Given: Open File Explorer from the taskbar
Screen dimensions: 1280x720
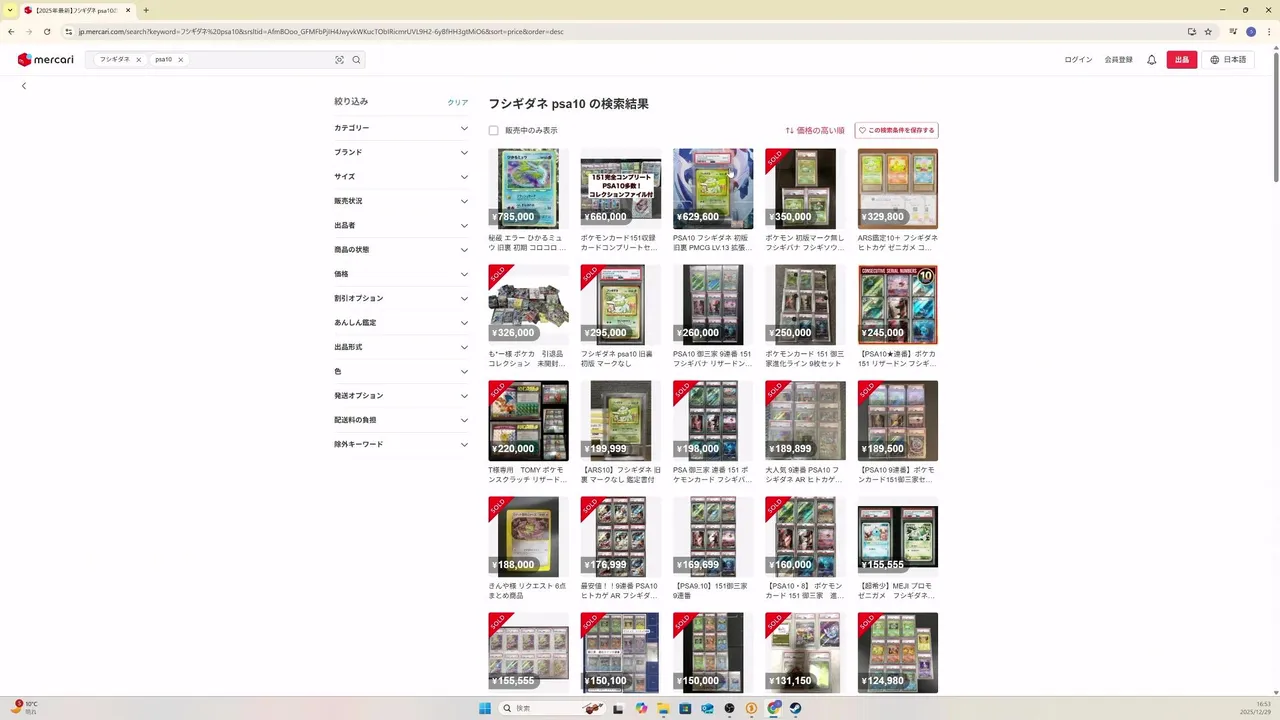Looking at the screenshot, I should tap(662, 708).
